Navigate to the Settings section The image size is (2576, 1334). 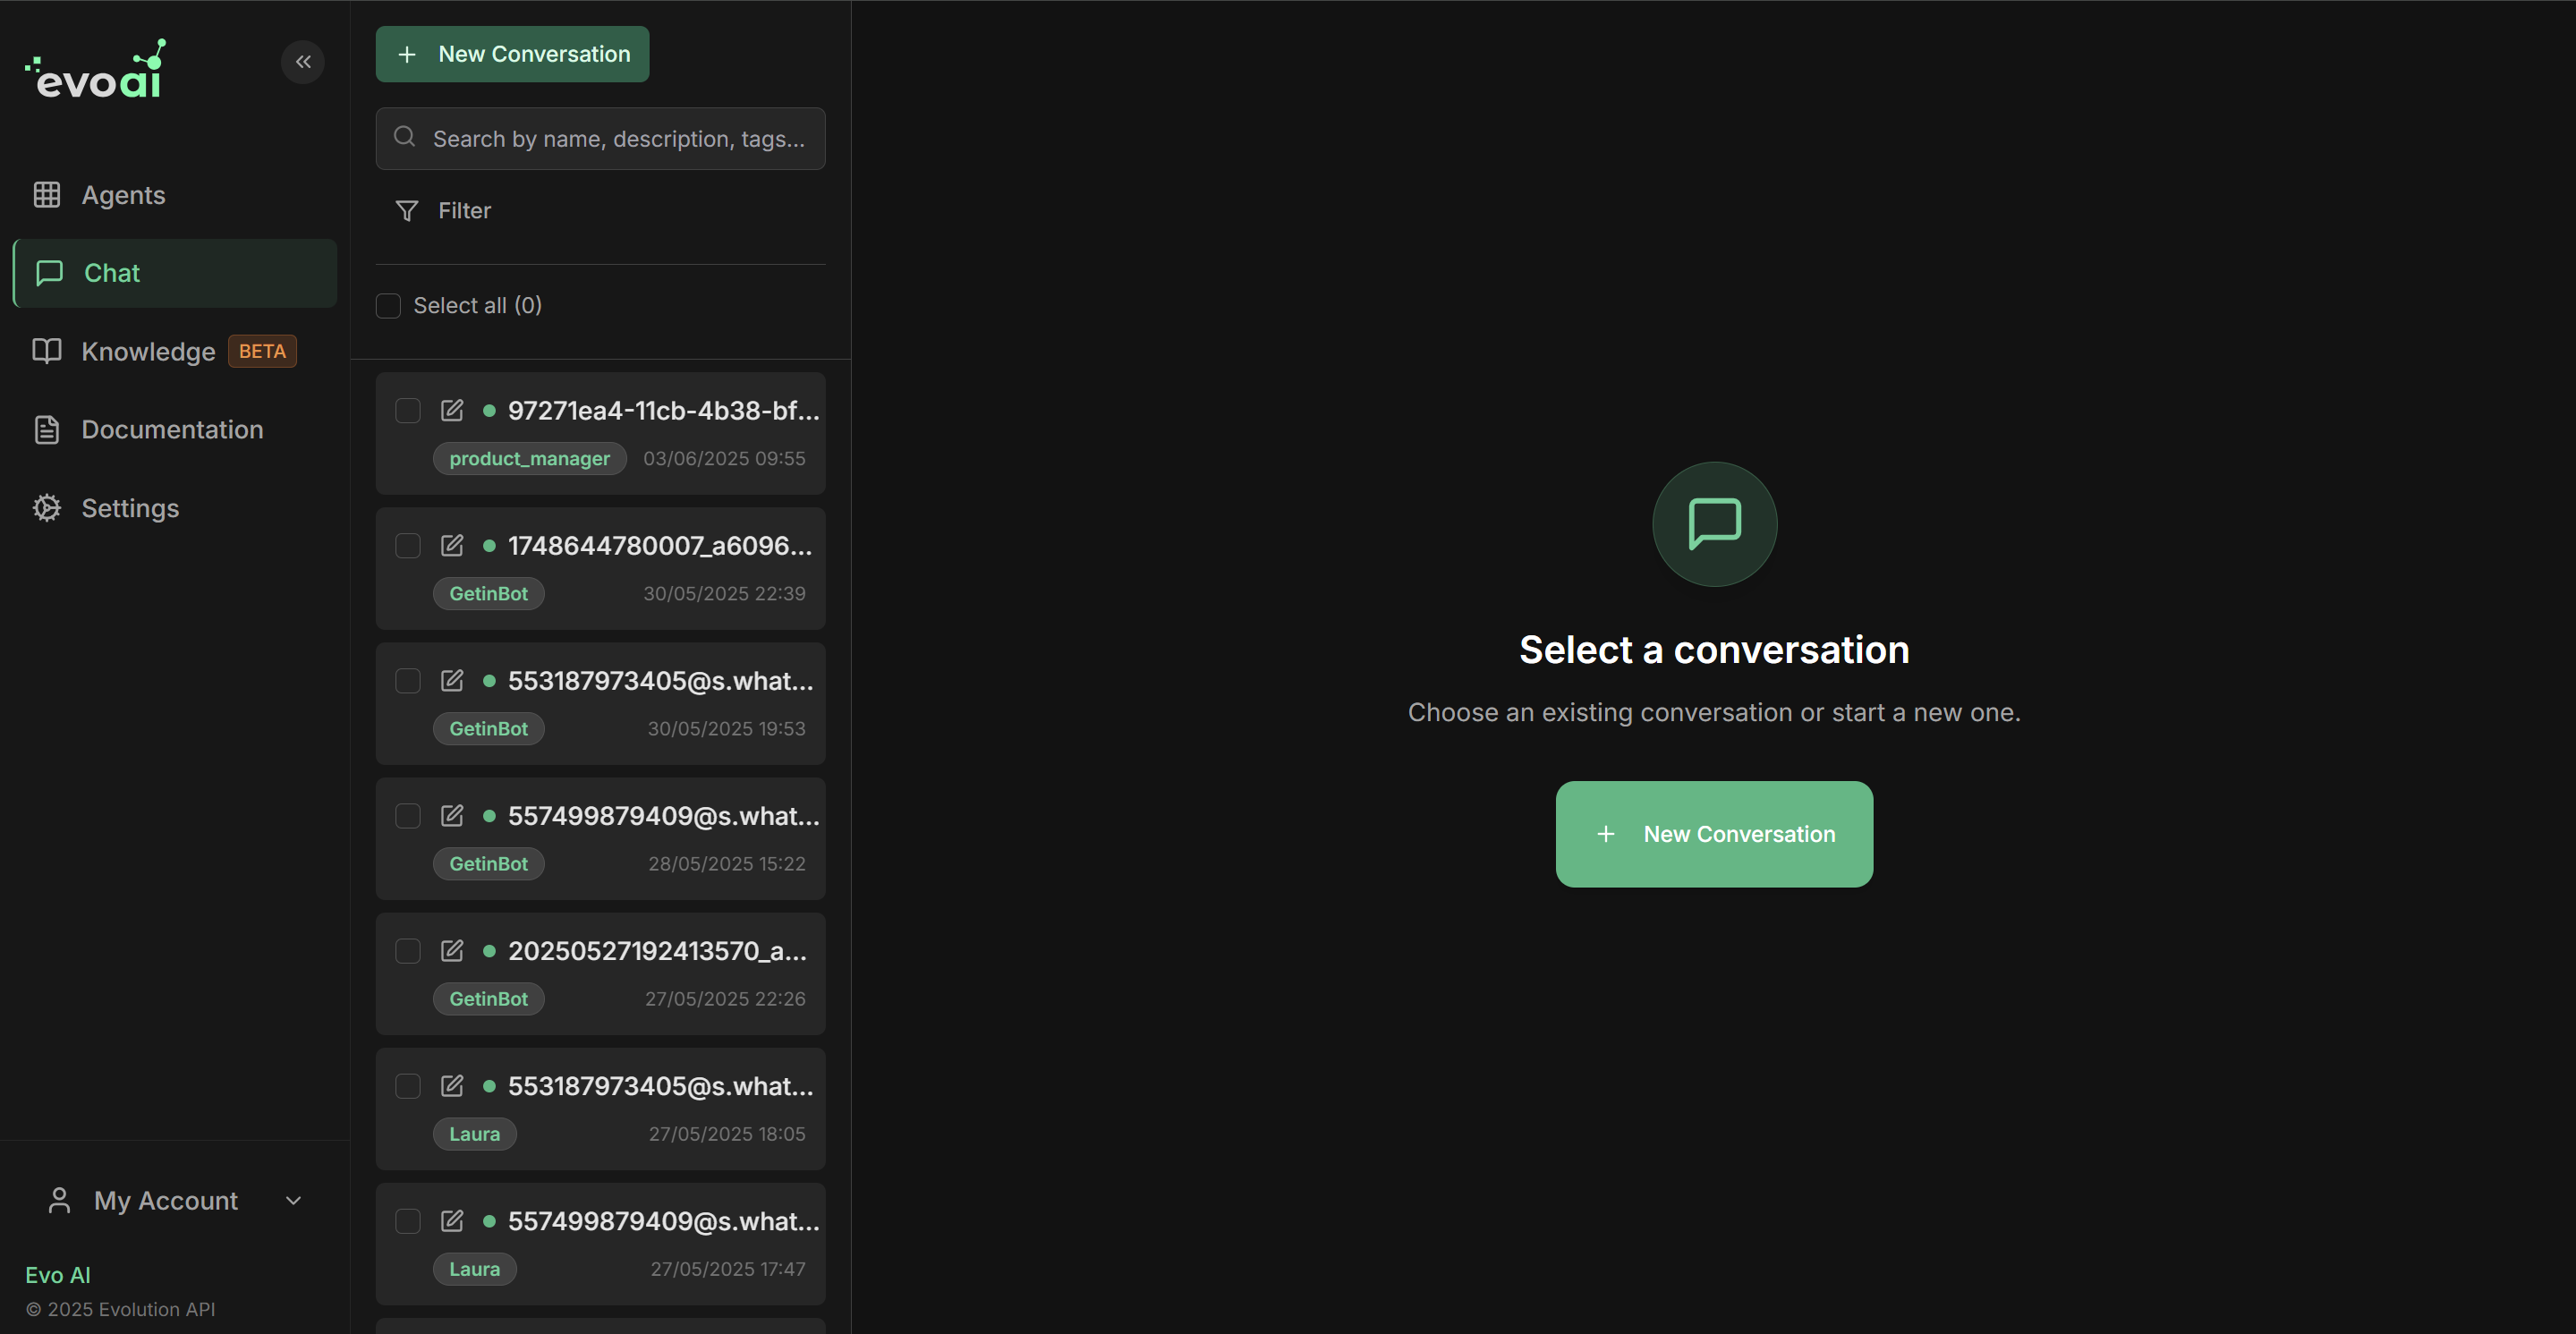point(130,508)
